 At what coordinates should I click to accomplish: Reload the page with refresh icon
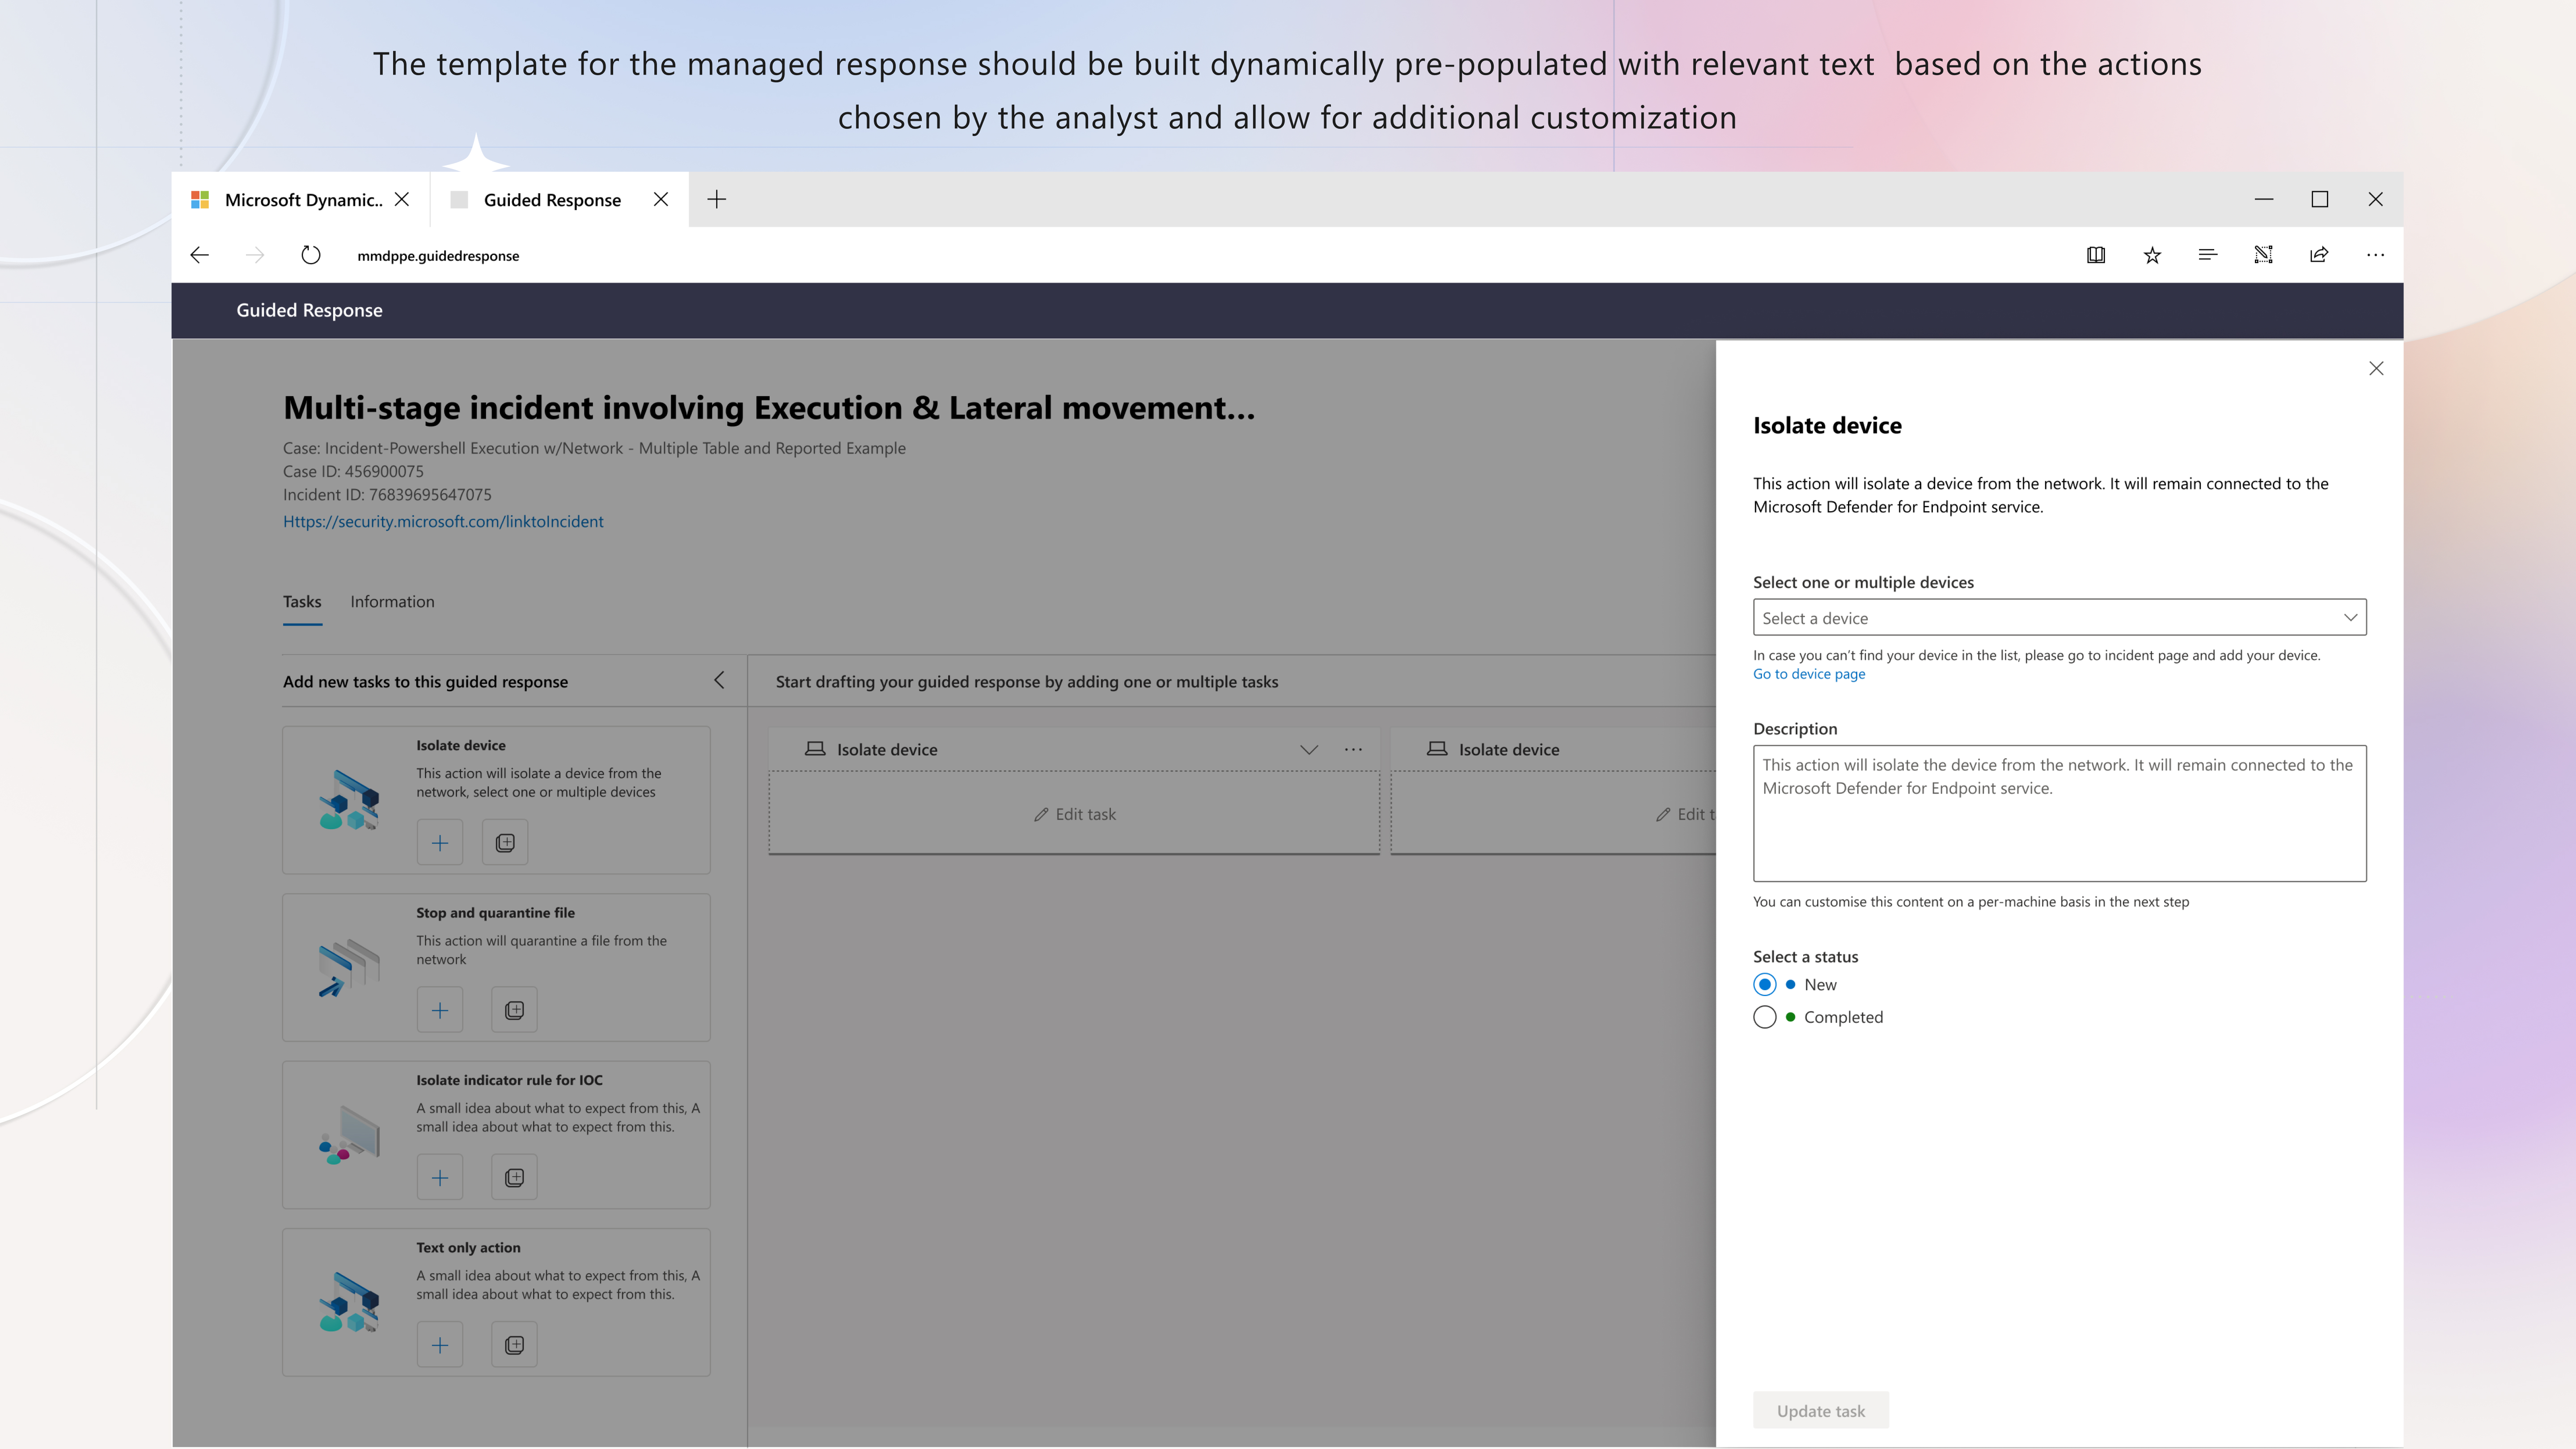click(x=311, y=255)
